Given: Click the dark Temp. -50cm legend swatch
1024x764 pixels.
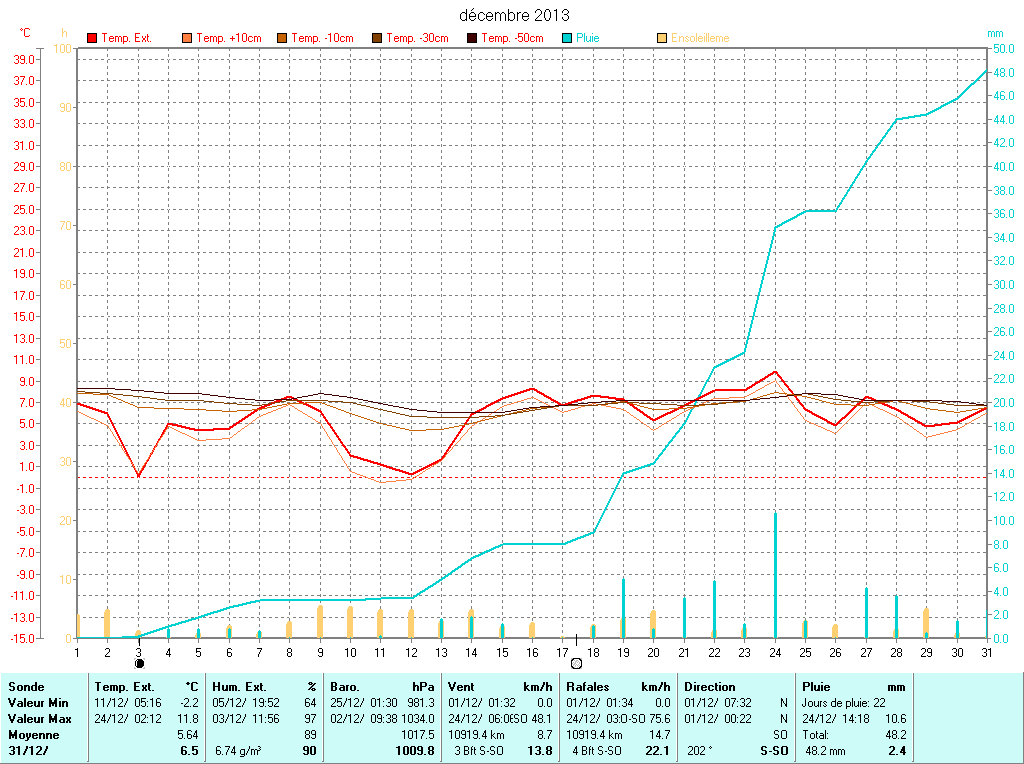Looking at the screenshot, I should click(x=472, y=38).
